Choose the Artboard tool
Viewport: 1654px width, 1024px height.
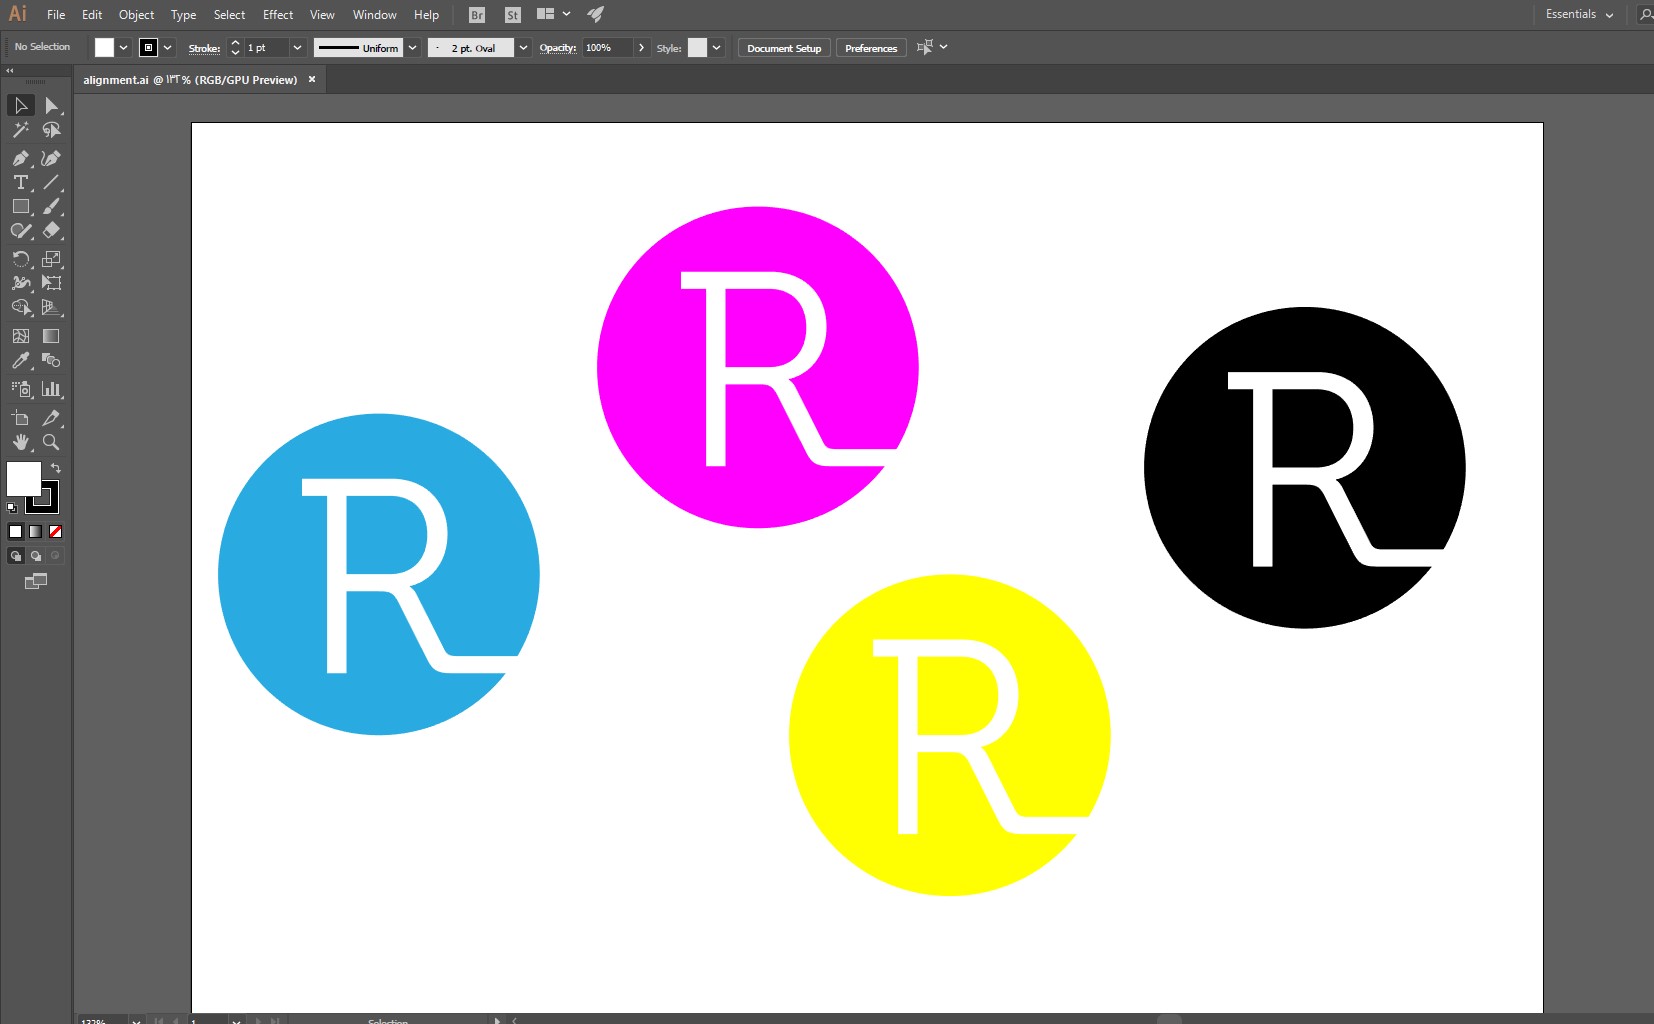[x=21, y=418]
